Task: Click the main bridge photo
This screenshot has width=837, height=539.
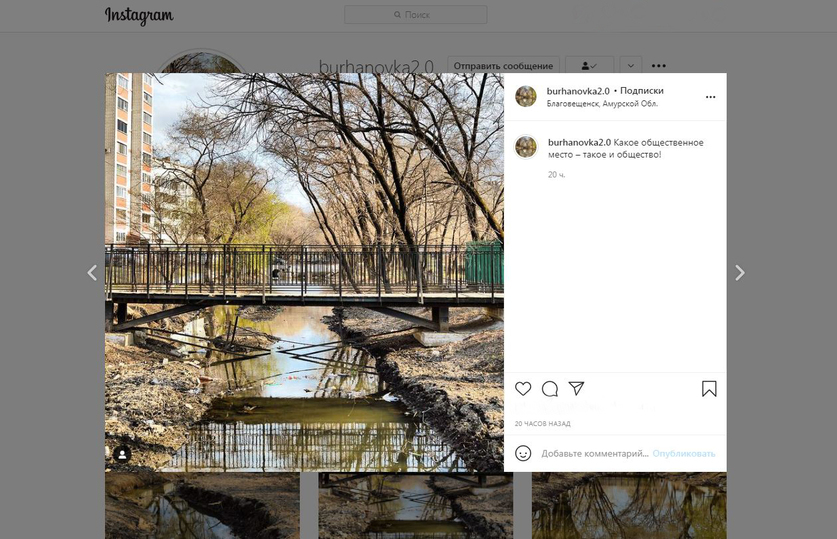Action: [x=304, y=272]
